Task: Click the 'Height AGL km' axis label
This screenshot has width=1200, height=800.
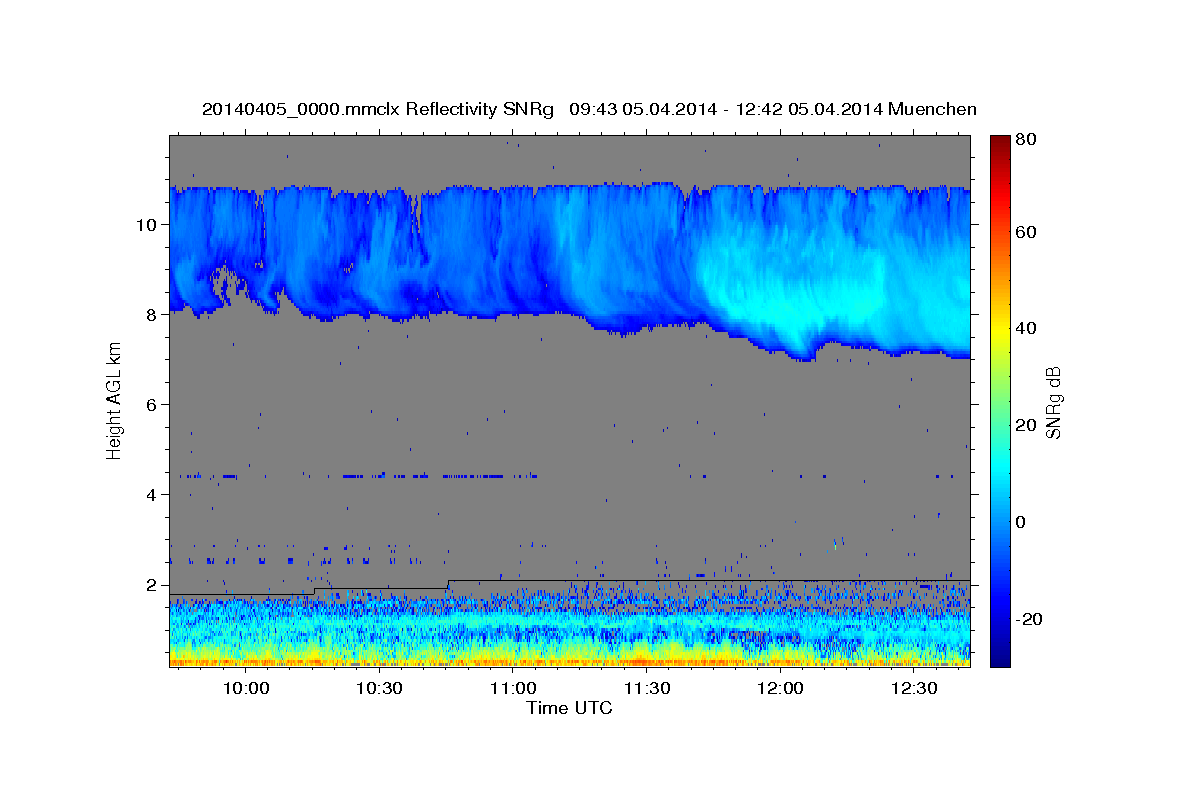Action: pyautogui.click(x=115, y=400)
